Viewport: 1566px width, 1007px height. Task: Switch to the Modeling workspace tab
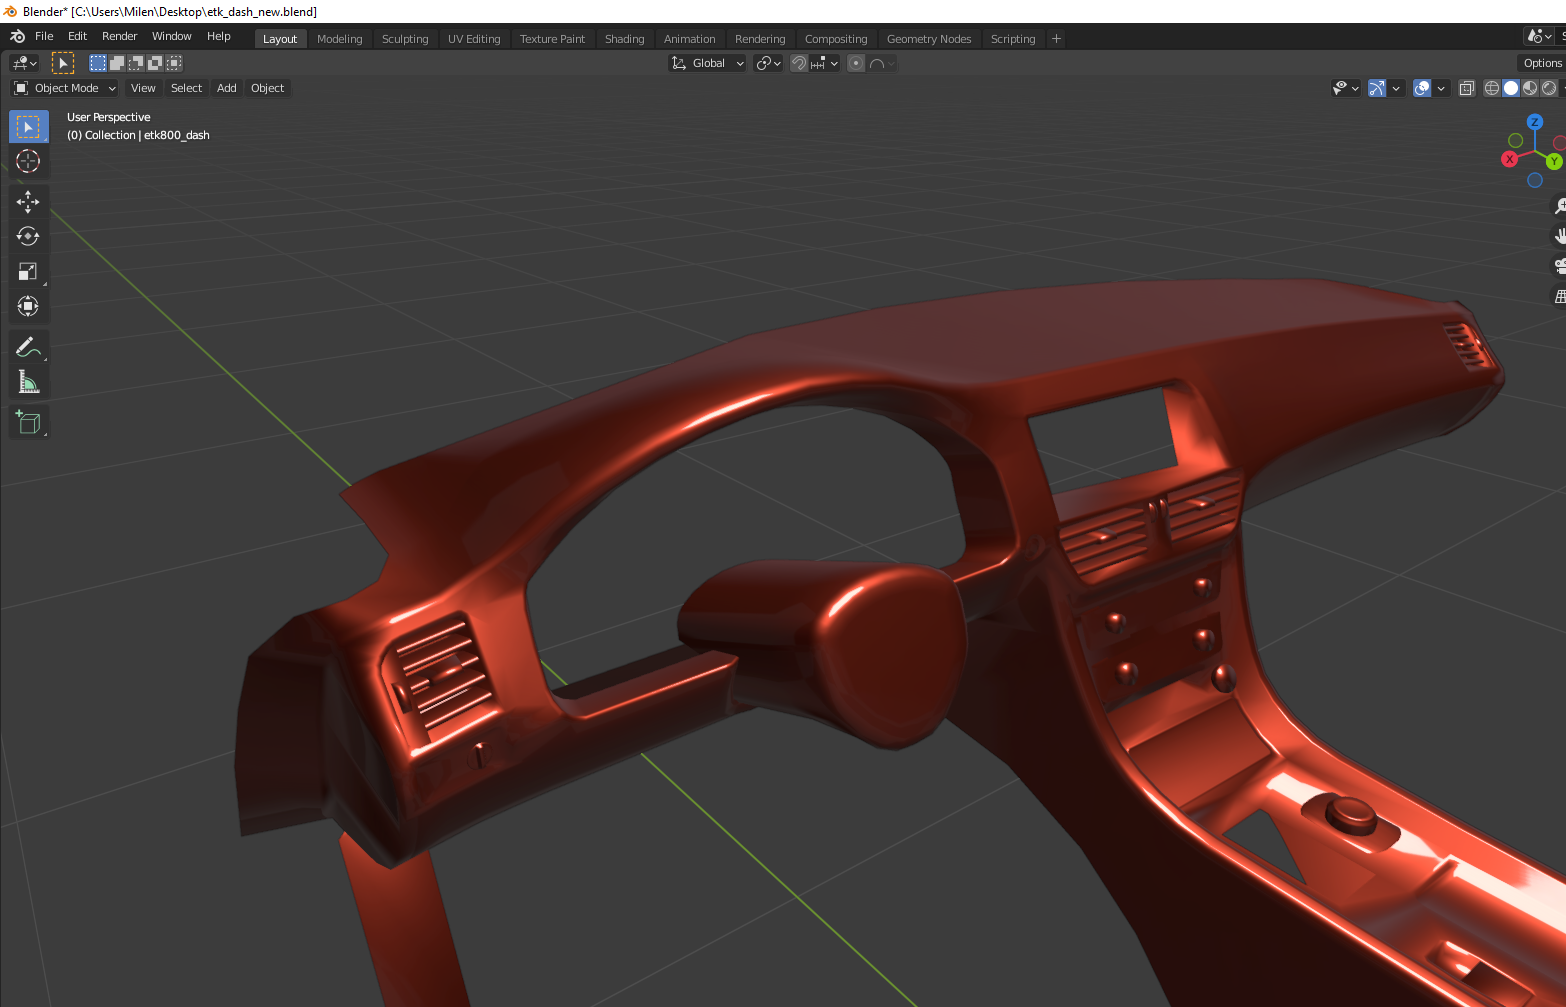(x=340, y=39)
